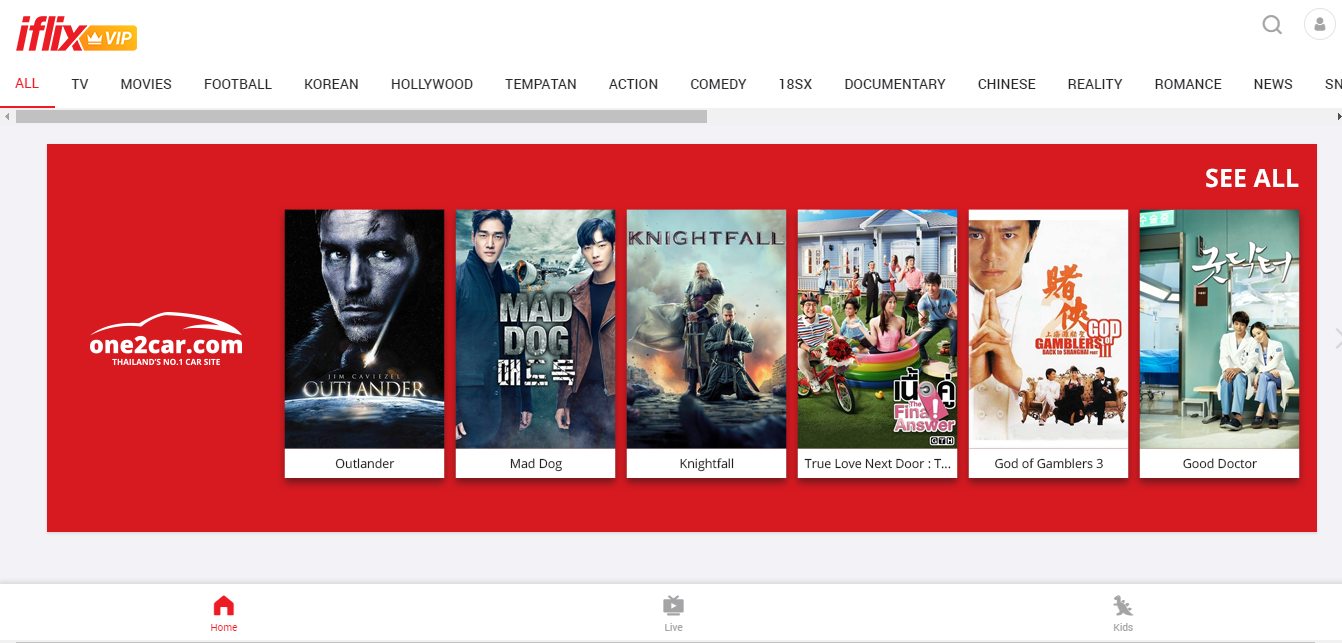Click the iflix logo
Image resolution: width=1342 pixels, height=643 pixels.
76,35
